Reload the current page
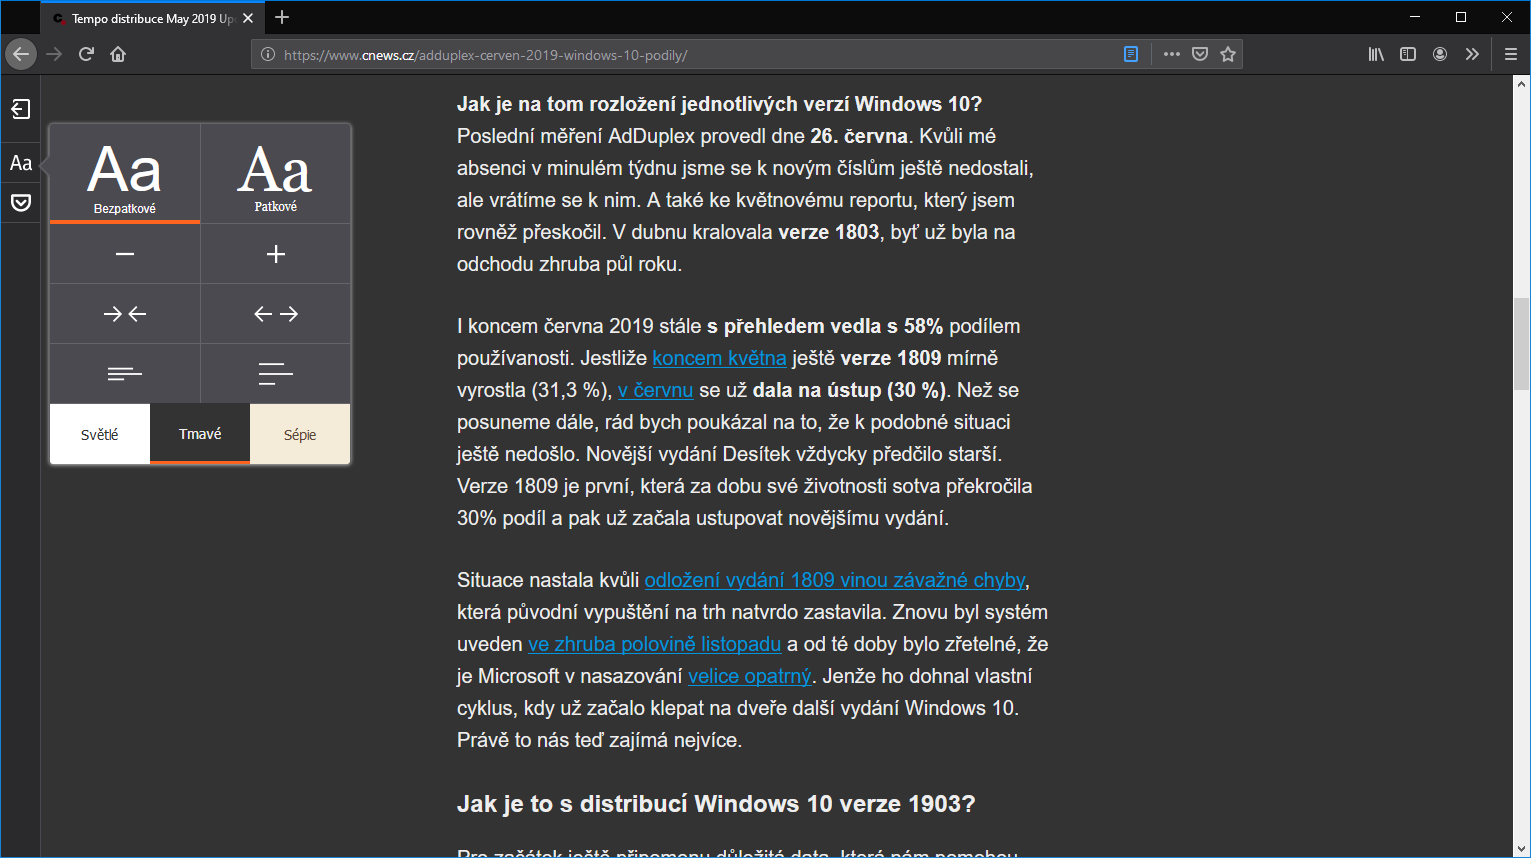This screenshot has width=1531, height=858. pyautogui.click(x=86, y=54)
